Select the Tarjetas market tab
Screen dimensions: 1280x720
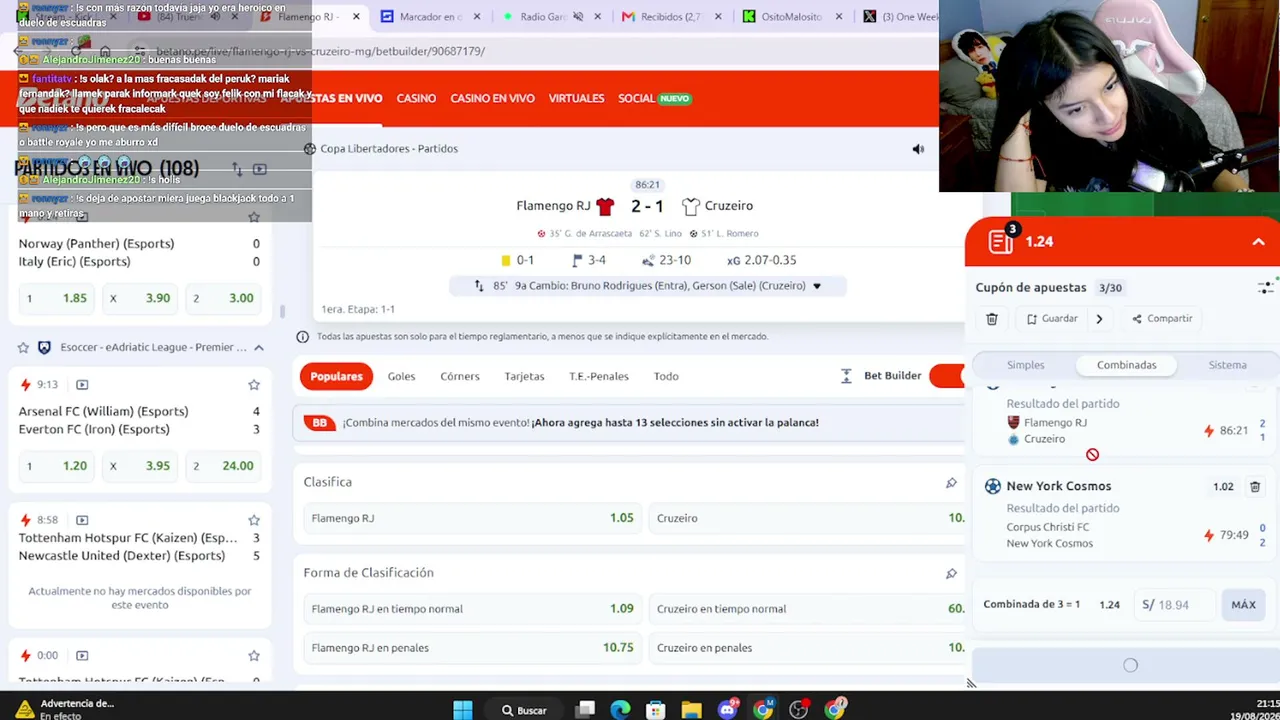pyautogui.click(x=524, y=377)
